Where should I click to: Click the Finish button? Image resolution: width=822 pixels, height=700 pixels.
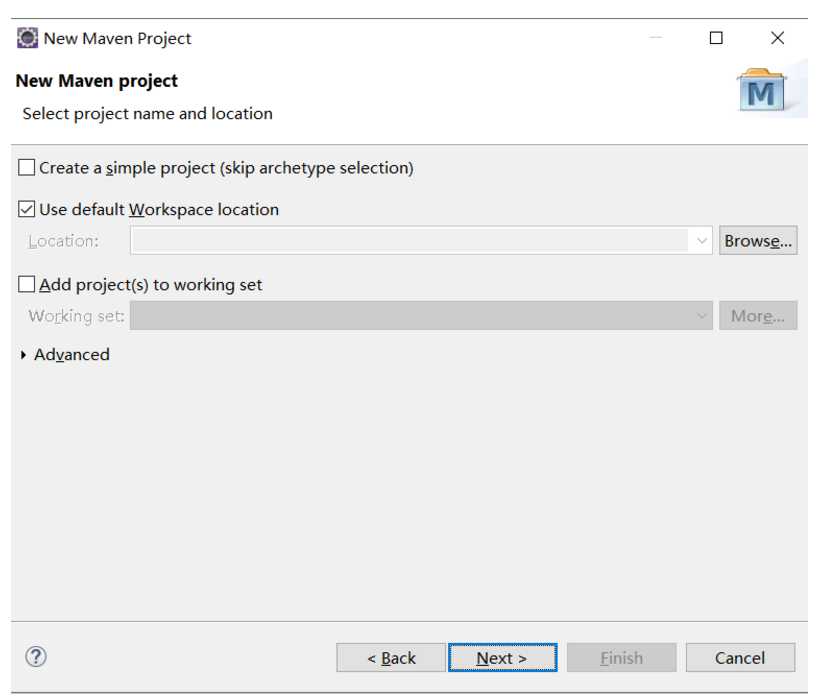pos(621,658)
